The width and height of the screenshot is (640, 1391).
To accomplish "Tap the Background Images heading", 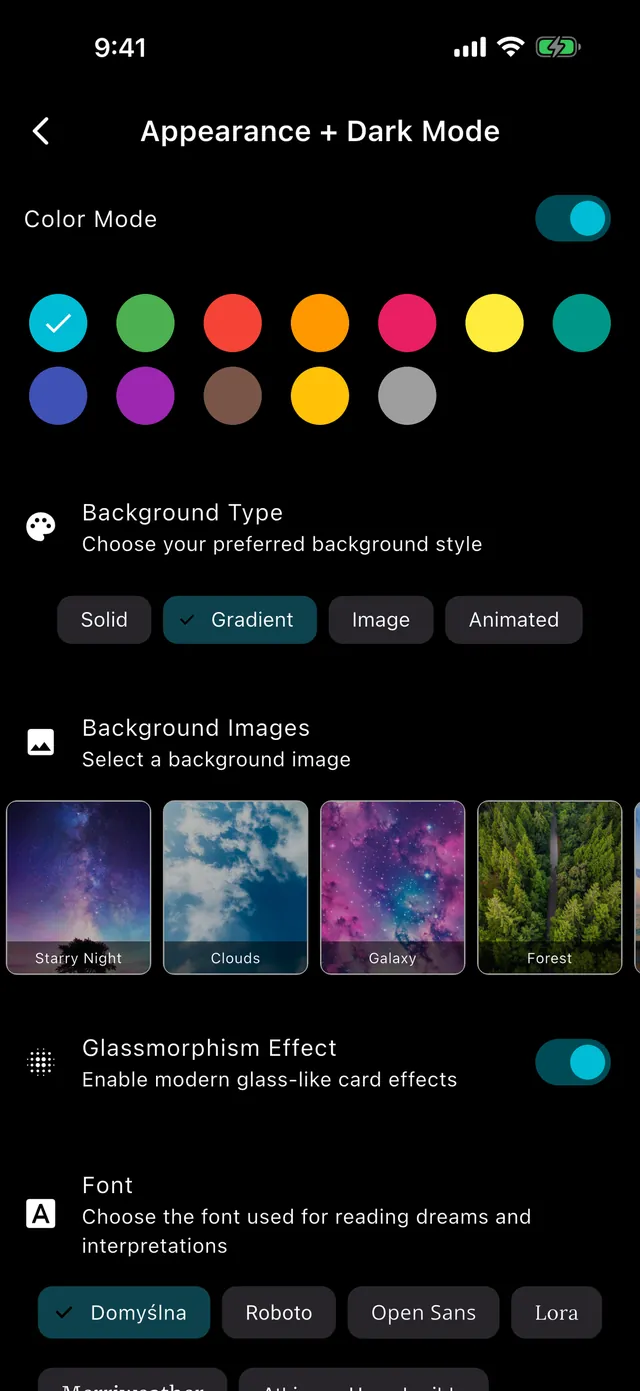I will [x=196, y=728].
